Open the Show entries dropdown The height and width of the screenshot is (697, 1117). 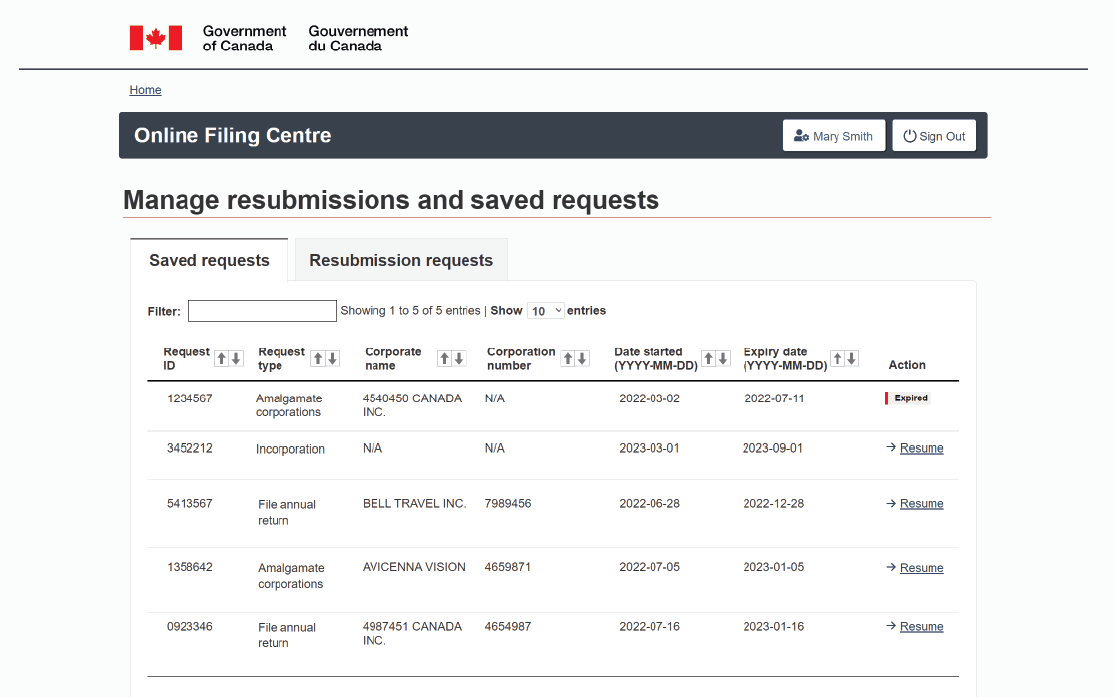(x=545, y=310)
